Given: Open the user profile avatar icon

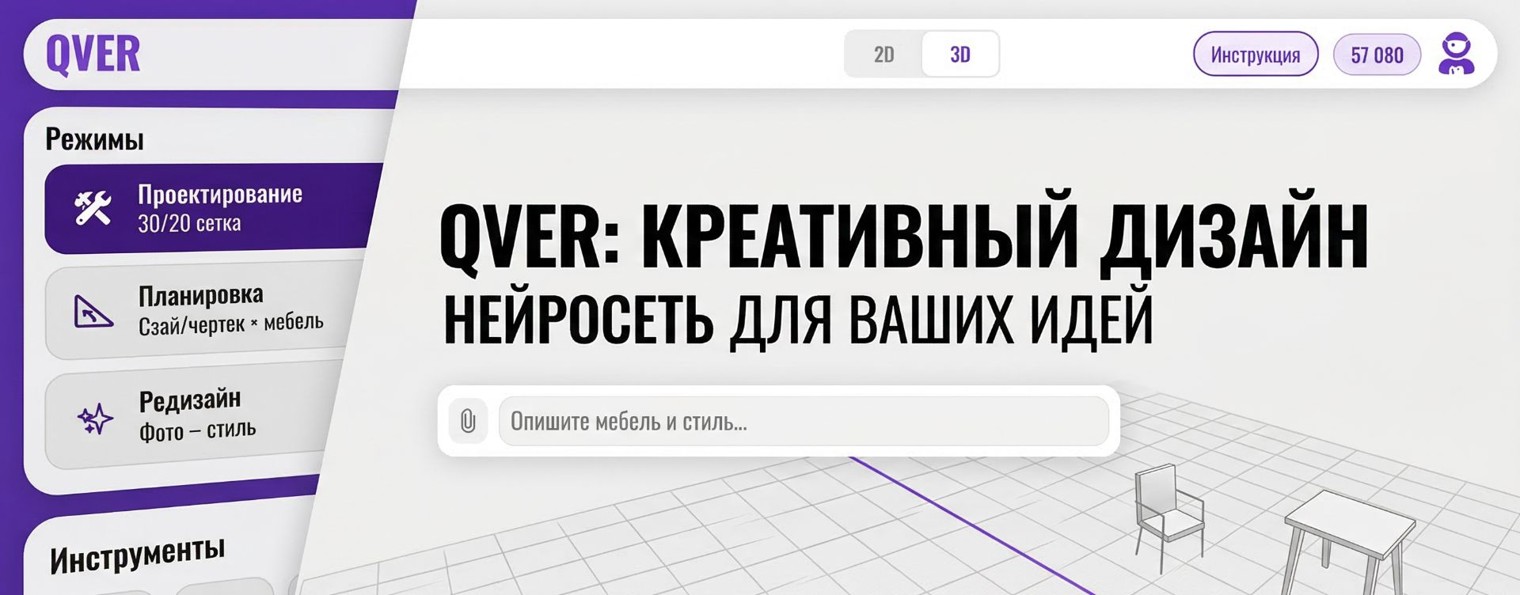Looking at the screenshot, I should [x=1456, y=55].
